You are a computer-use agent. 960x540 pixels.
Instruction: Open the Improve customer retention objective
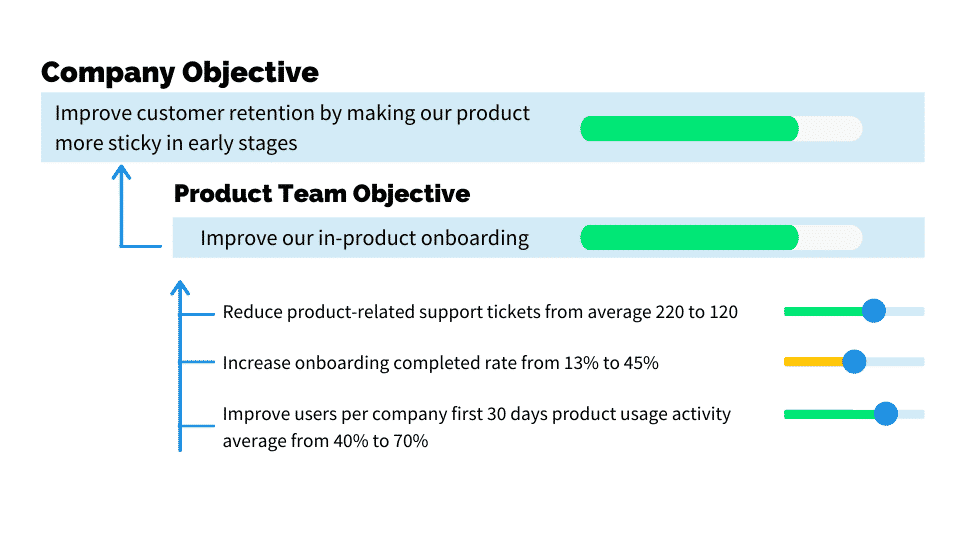292,128
